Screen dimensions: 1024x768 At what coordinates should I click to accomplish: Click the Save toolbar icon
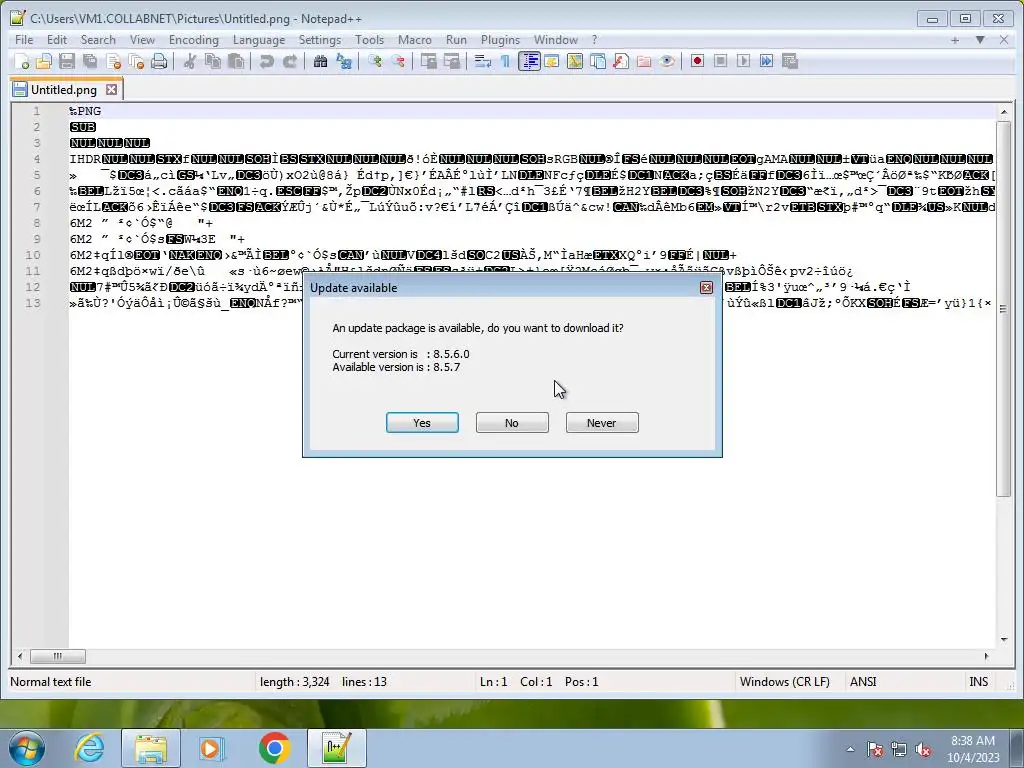(x=67, y=61)
